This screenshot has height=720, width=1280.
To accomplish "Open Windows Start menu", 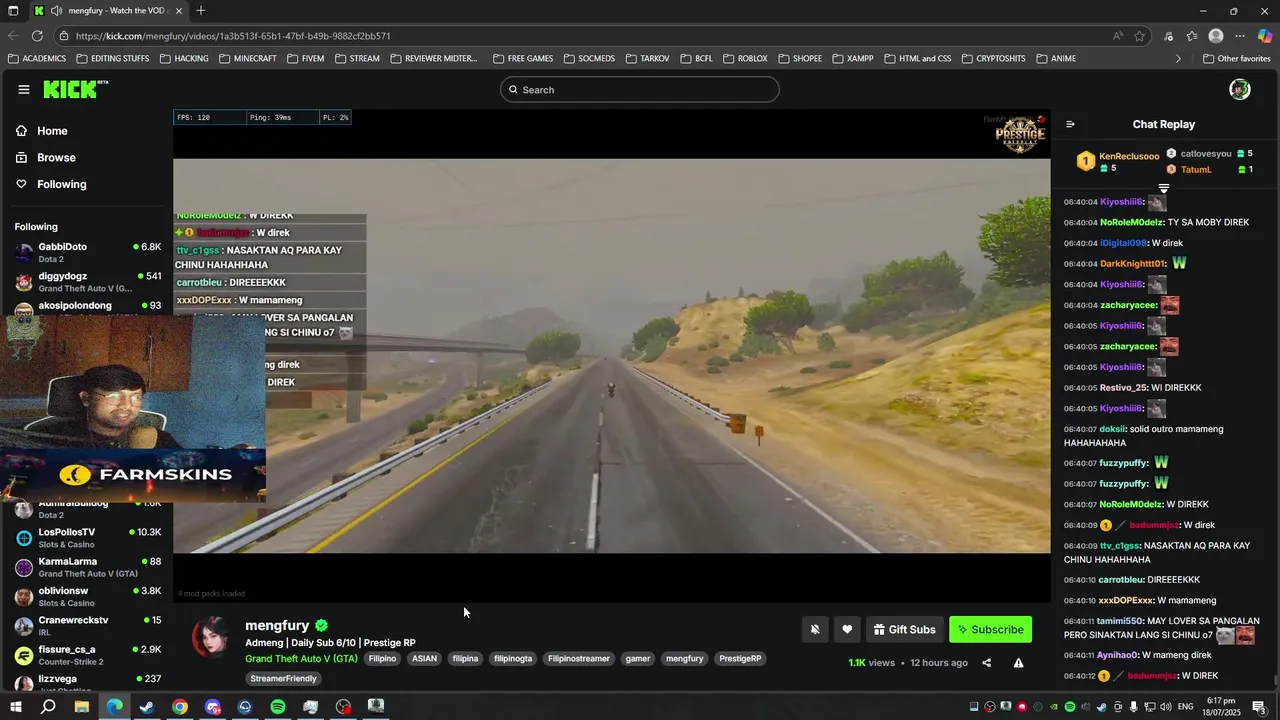I will (x=15, y=707).
